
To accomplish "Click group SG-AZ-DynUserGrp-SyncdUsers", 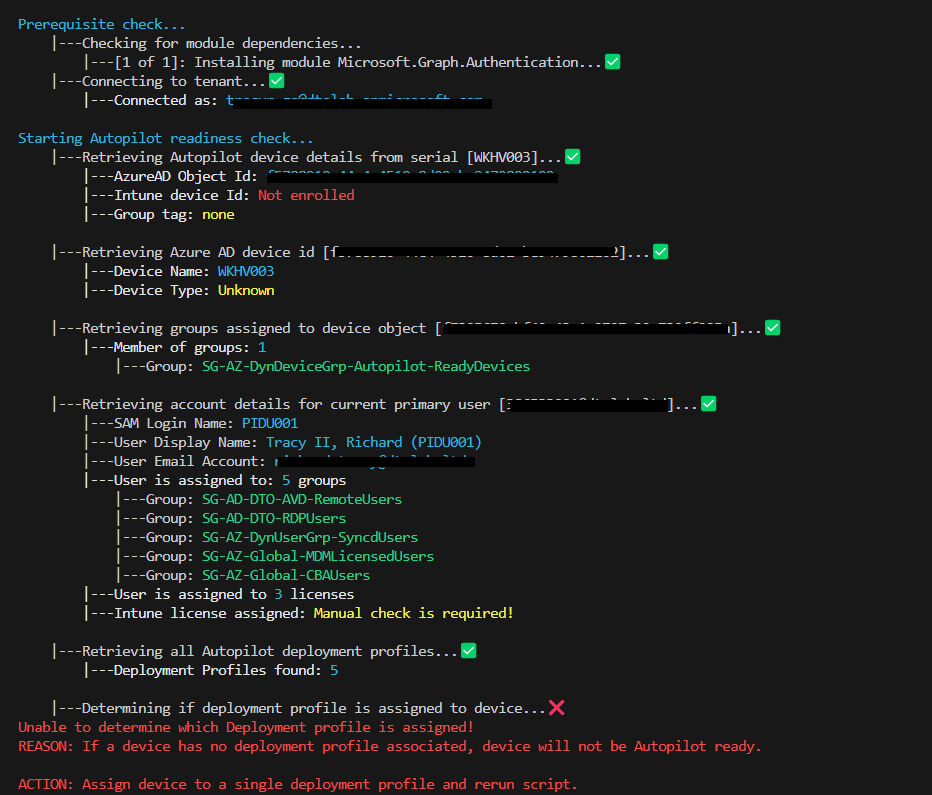I will point(310,538).
